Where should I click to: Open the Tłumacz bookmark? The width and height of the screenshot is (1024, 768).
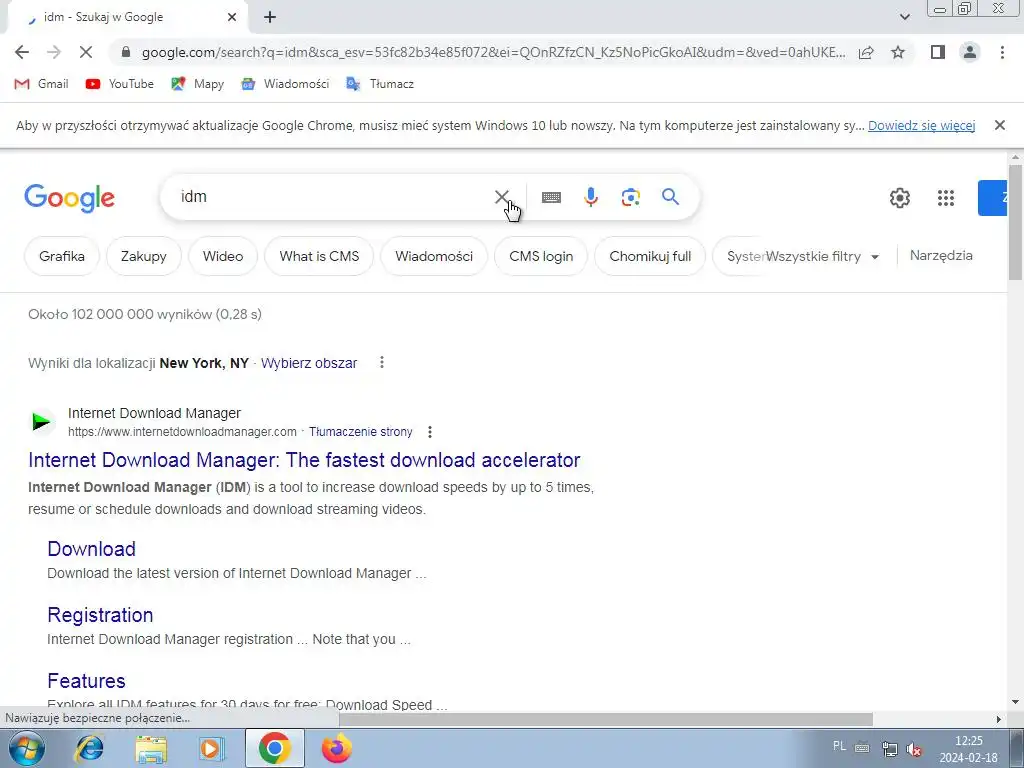tap(380, 84)
